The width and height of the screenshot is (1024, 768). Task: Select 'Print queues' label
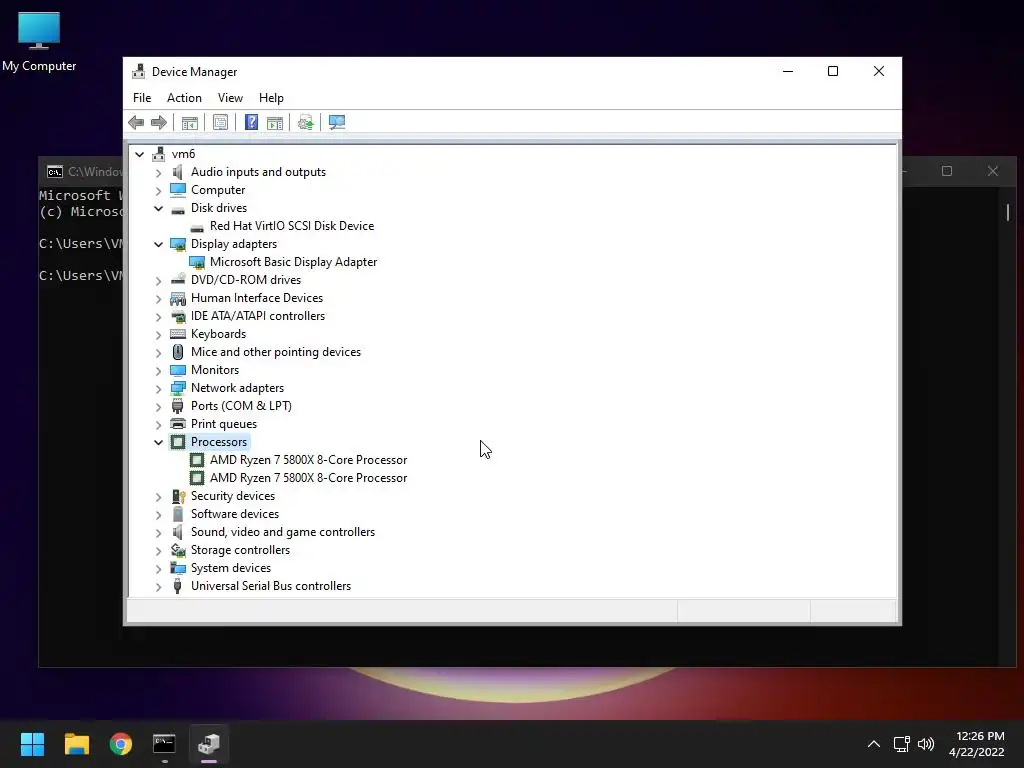(x=224, y=424)
